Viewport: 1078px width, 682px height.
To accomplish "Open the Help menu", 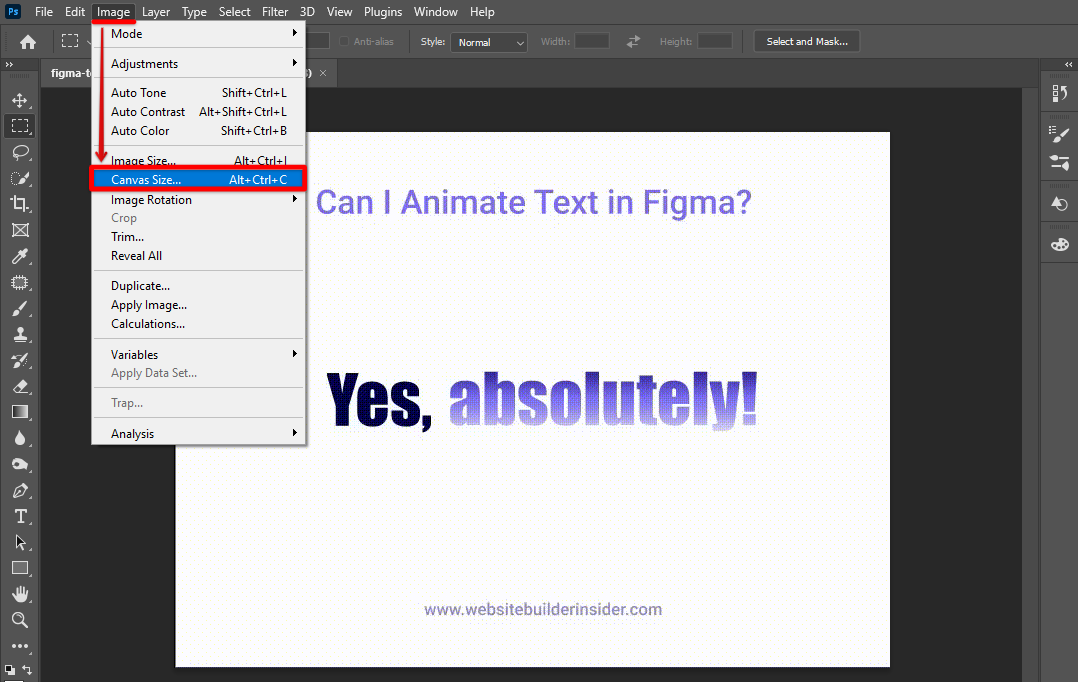I will click(x=482, y=12).
